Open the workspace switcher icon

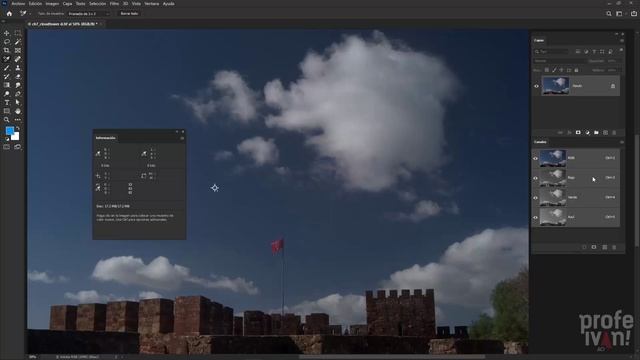619,13
